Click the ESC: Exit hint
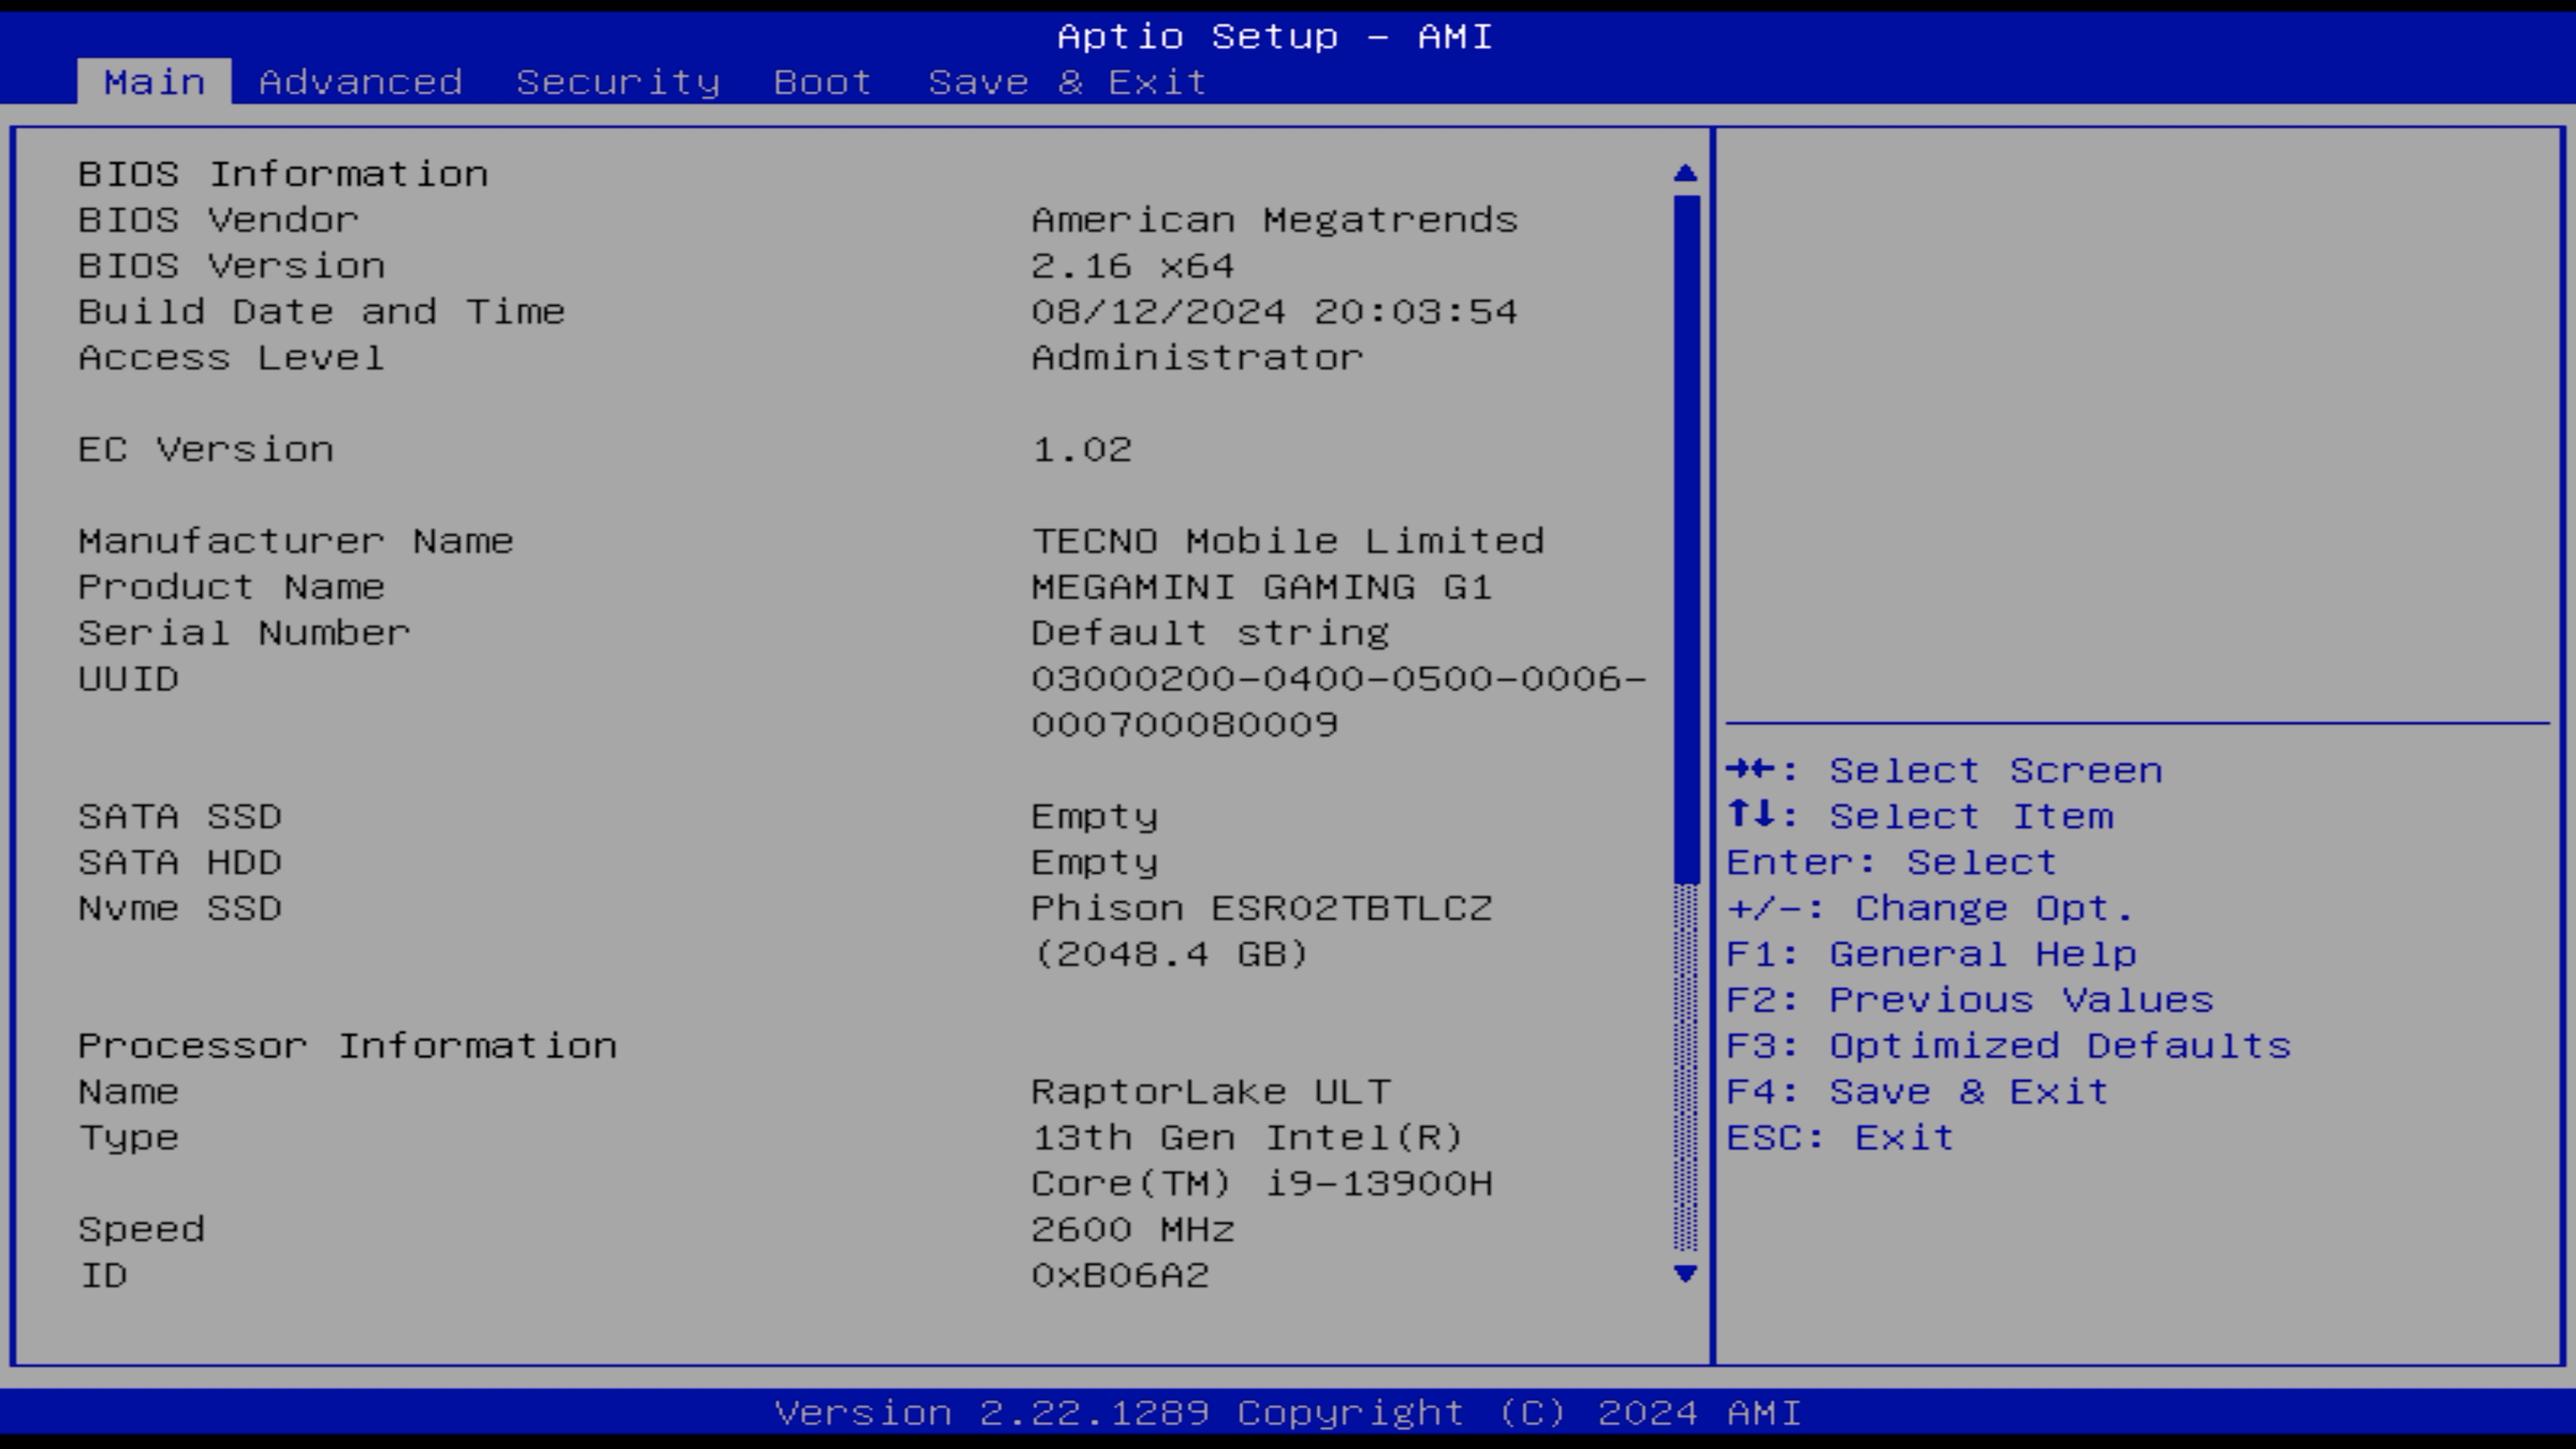The width and height of the screenshot is (2576, 1449). click(1839, 1138)
